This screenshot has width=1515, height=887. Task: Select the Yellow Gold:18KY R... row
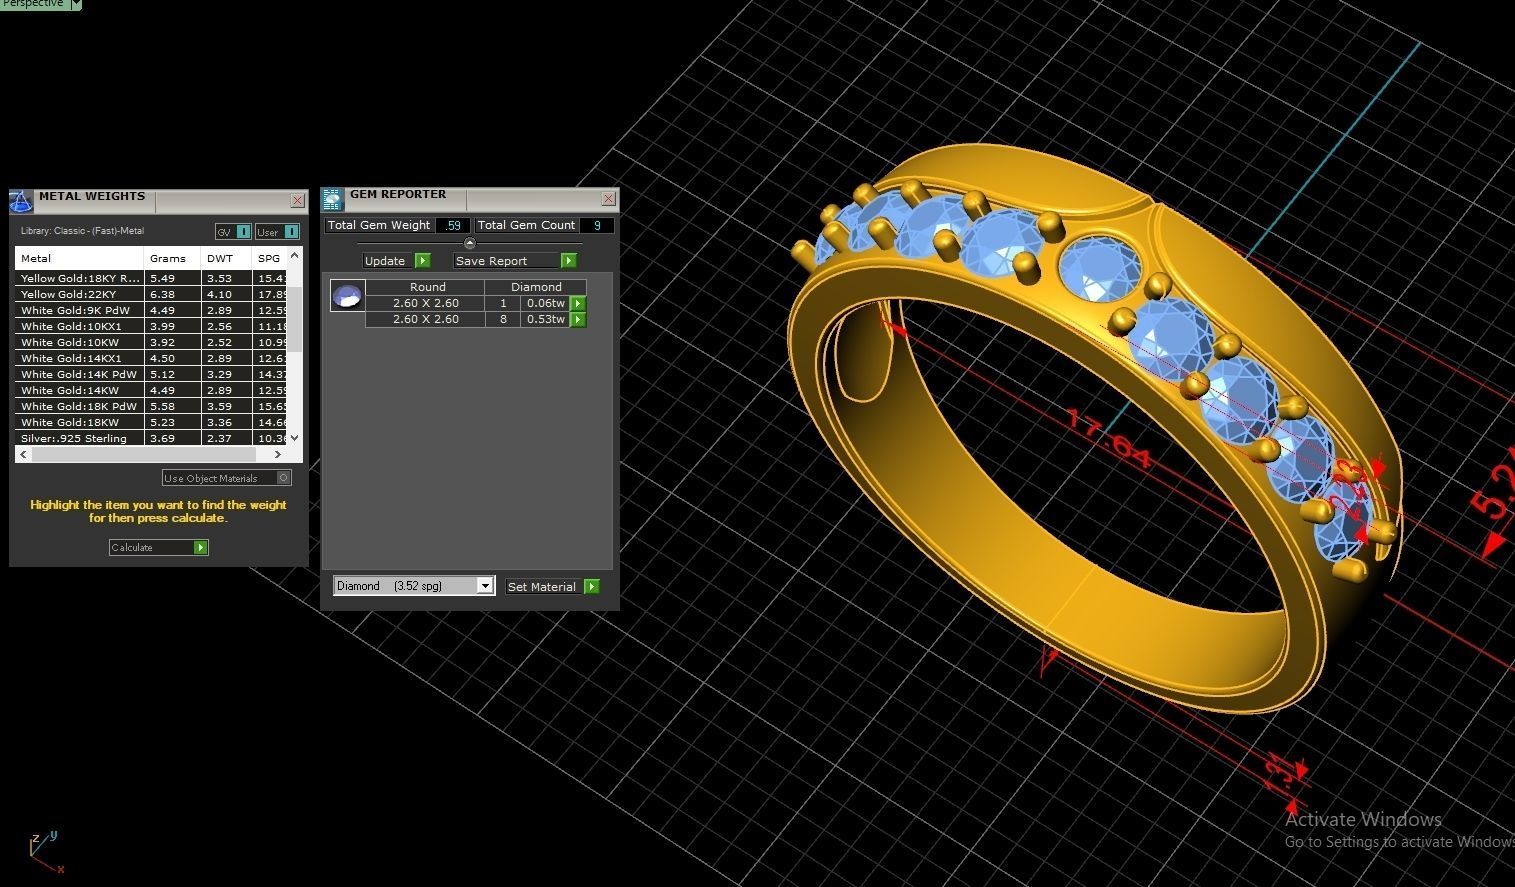[152, 278]
